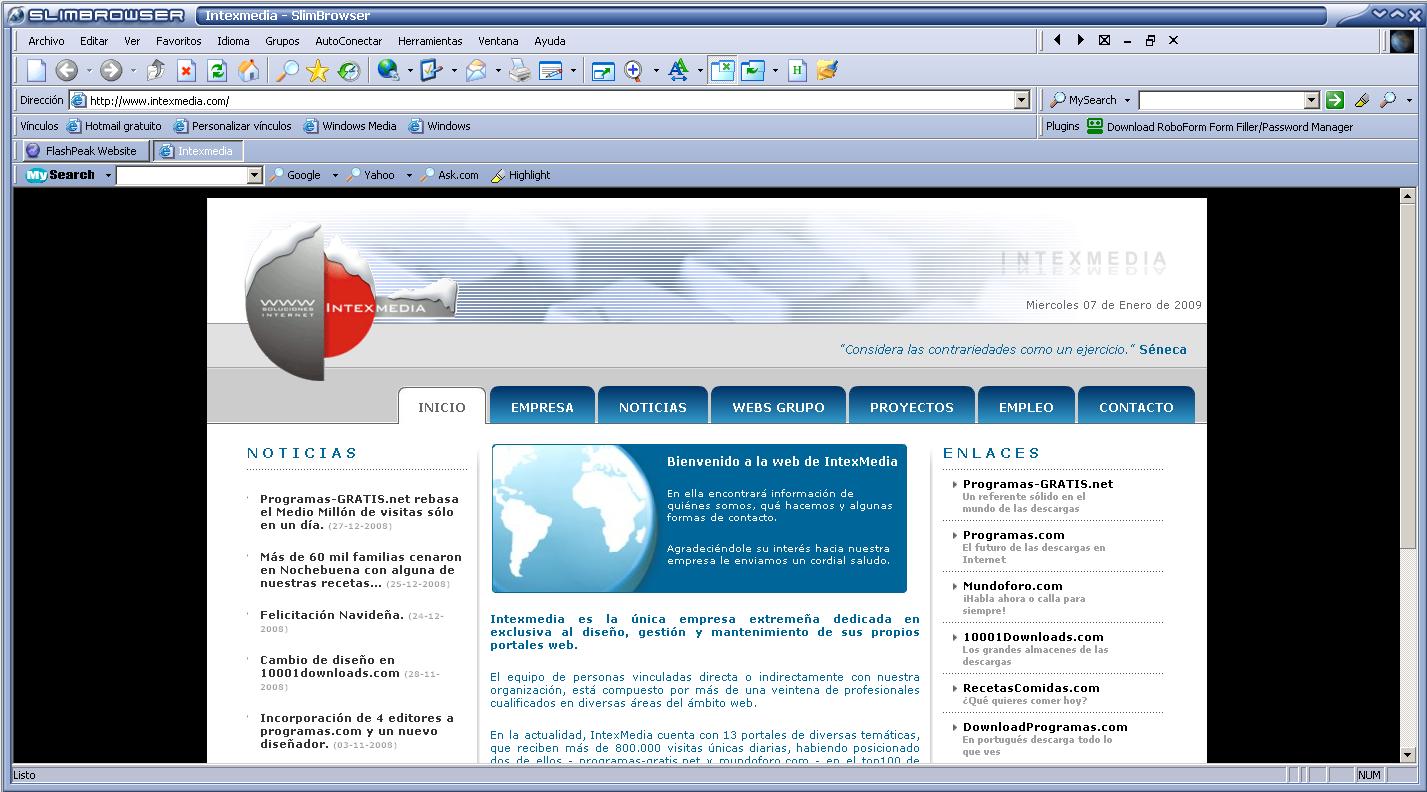Click the folder with brush cleanup icon

coord(827,70)
